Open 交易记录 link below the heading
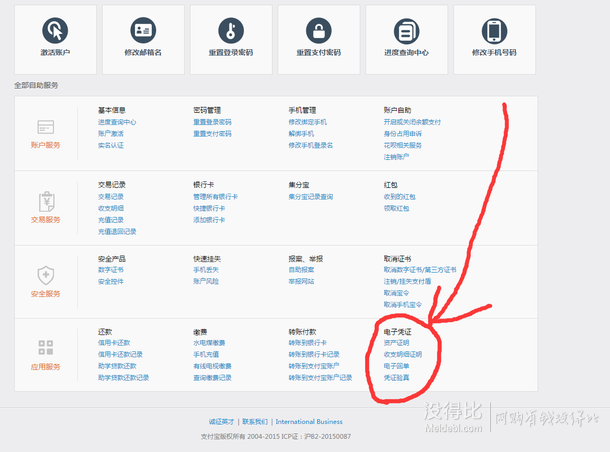Screen dimensions: 610x452 (111, 197)
